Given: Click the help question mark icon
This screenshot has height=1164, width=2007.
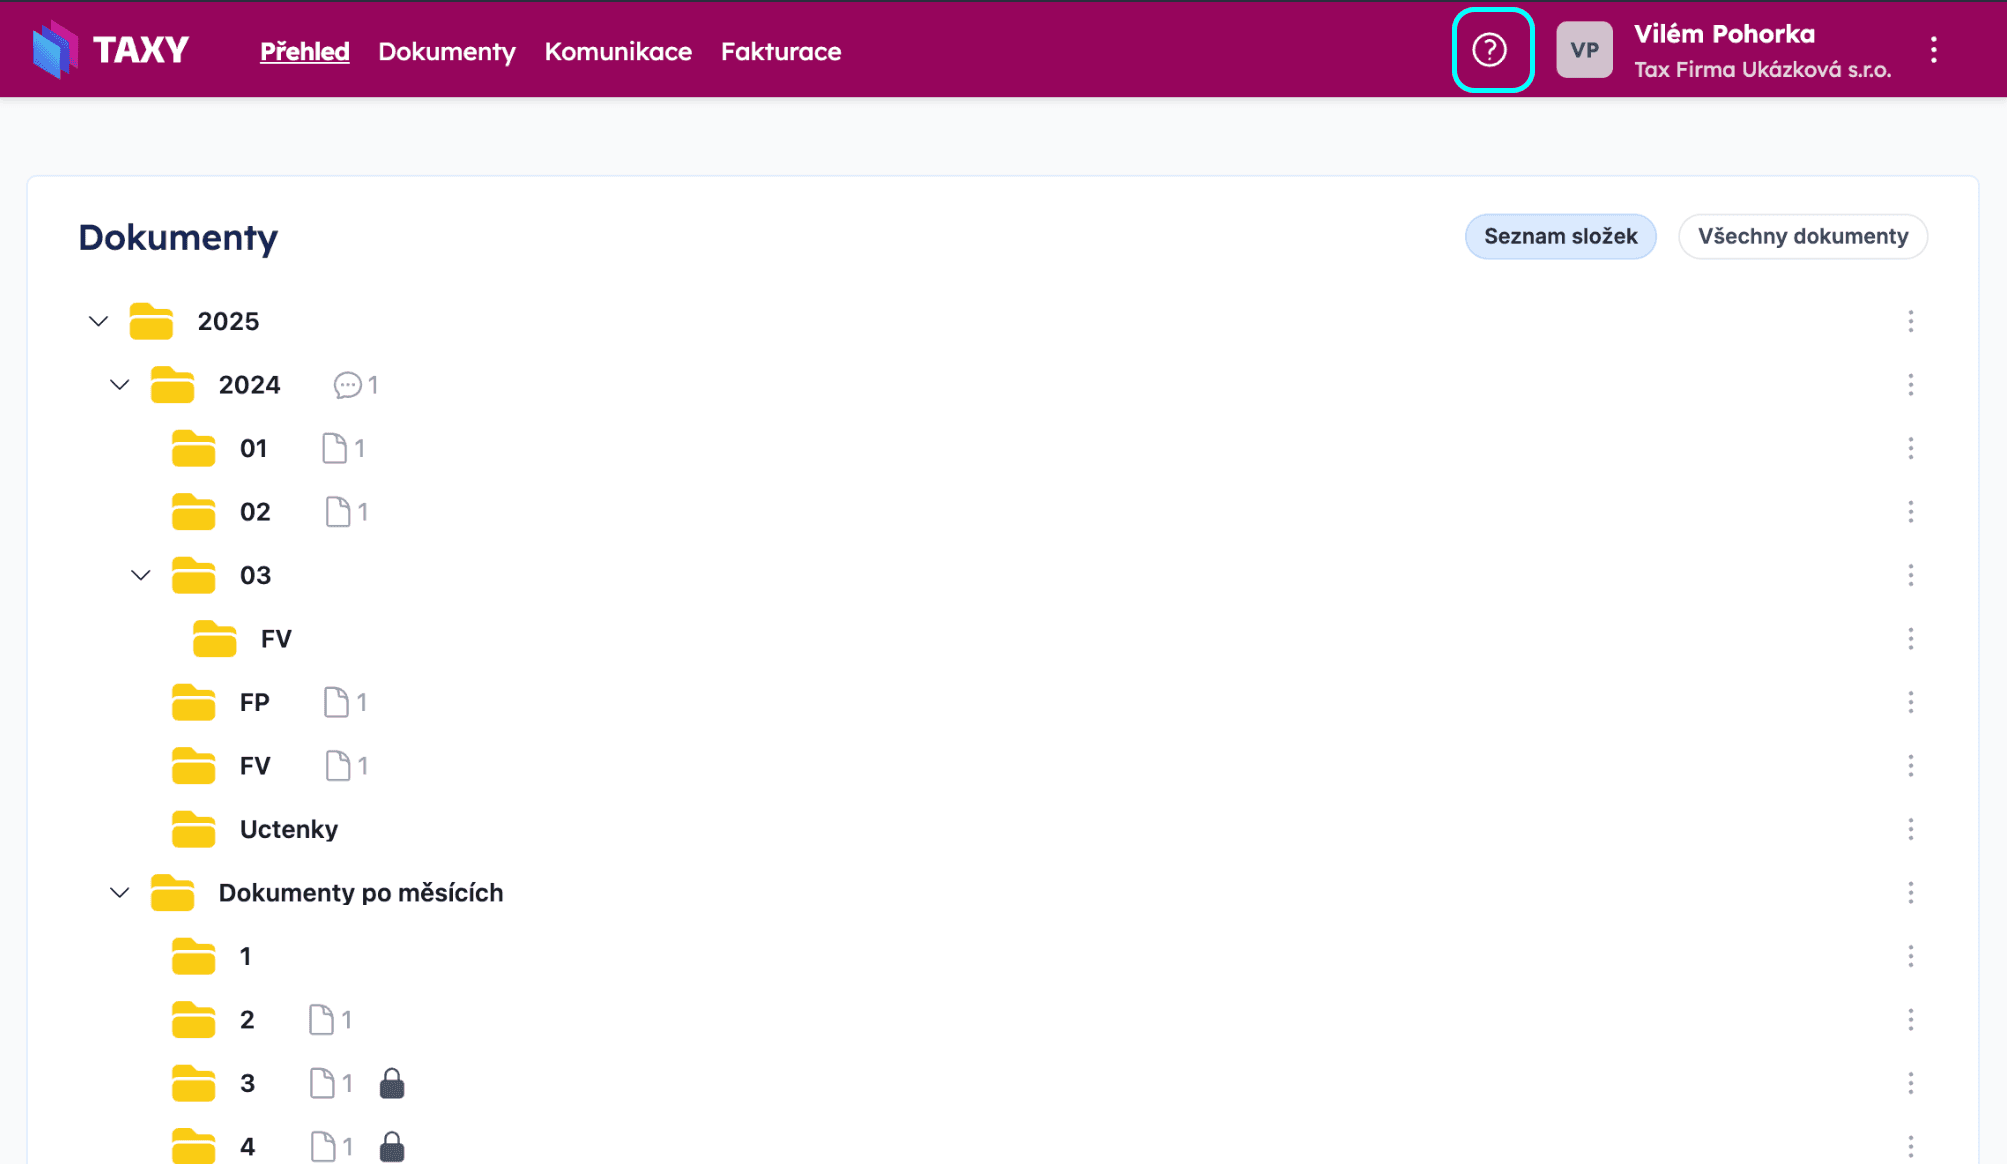Looking at the screenshot, I should click(x=1490, y=50).
